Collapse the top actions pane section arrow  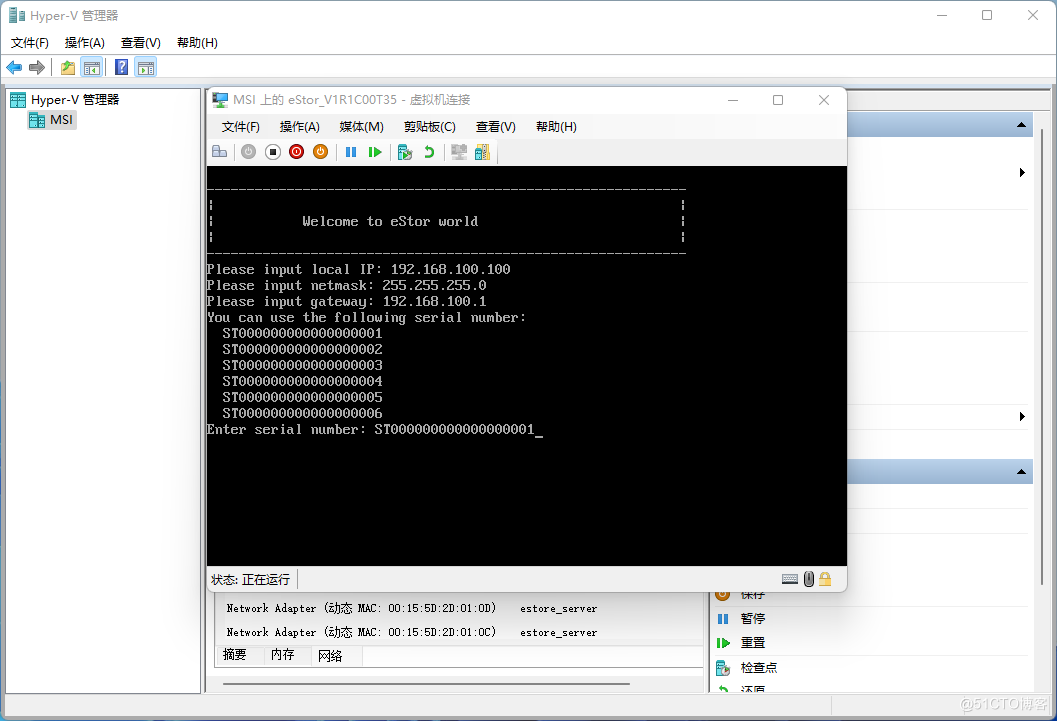point(1021,125)
